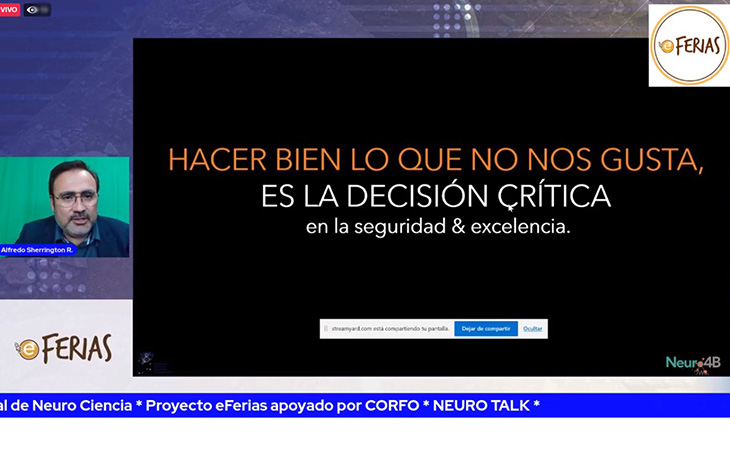Viewport: 730px width, 456px height.
Task: Click the red EN VIVO live badge
Action: [x=8, y=9]
